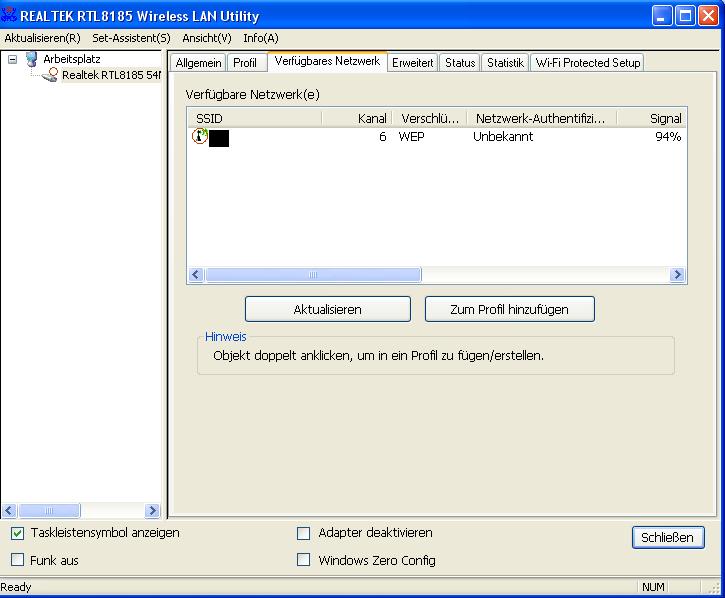Viewport: 725px width, 598px height.
Task: Open the Set-Assistent(S) menu
Action: [131, 38]
